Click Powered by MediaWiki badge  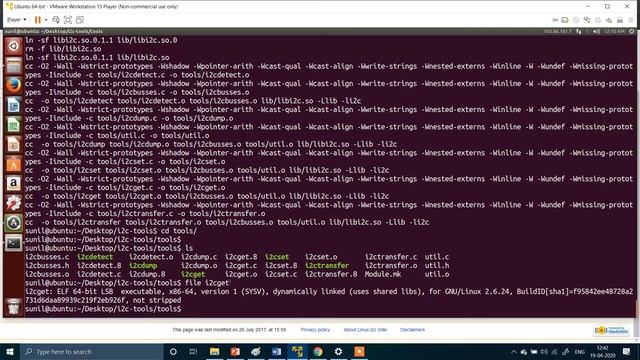coord(612,330)
